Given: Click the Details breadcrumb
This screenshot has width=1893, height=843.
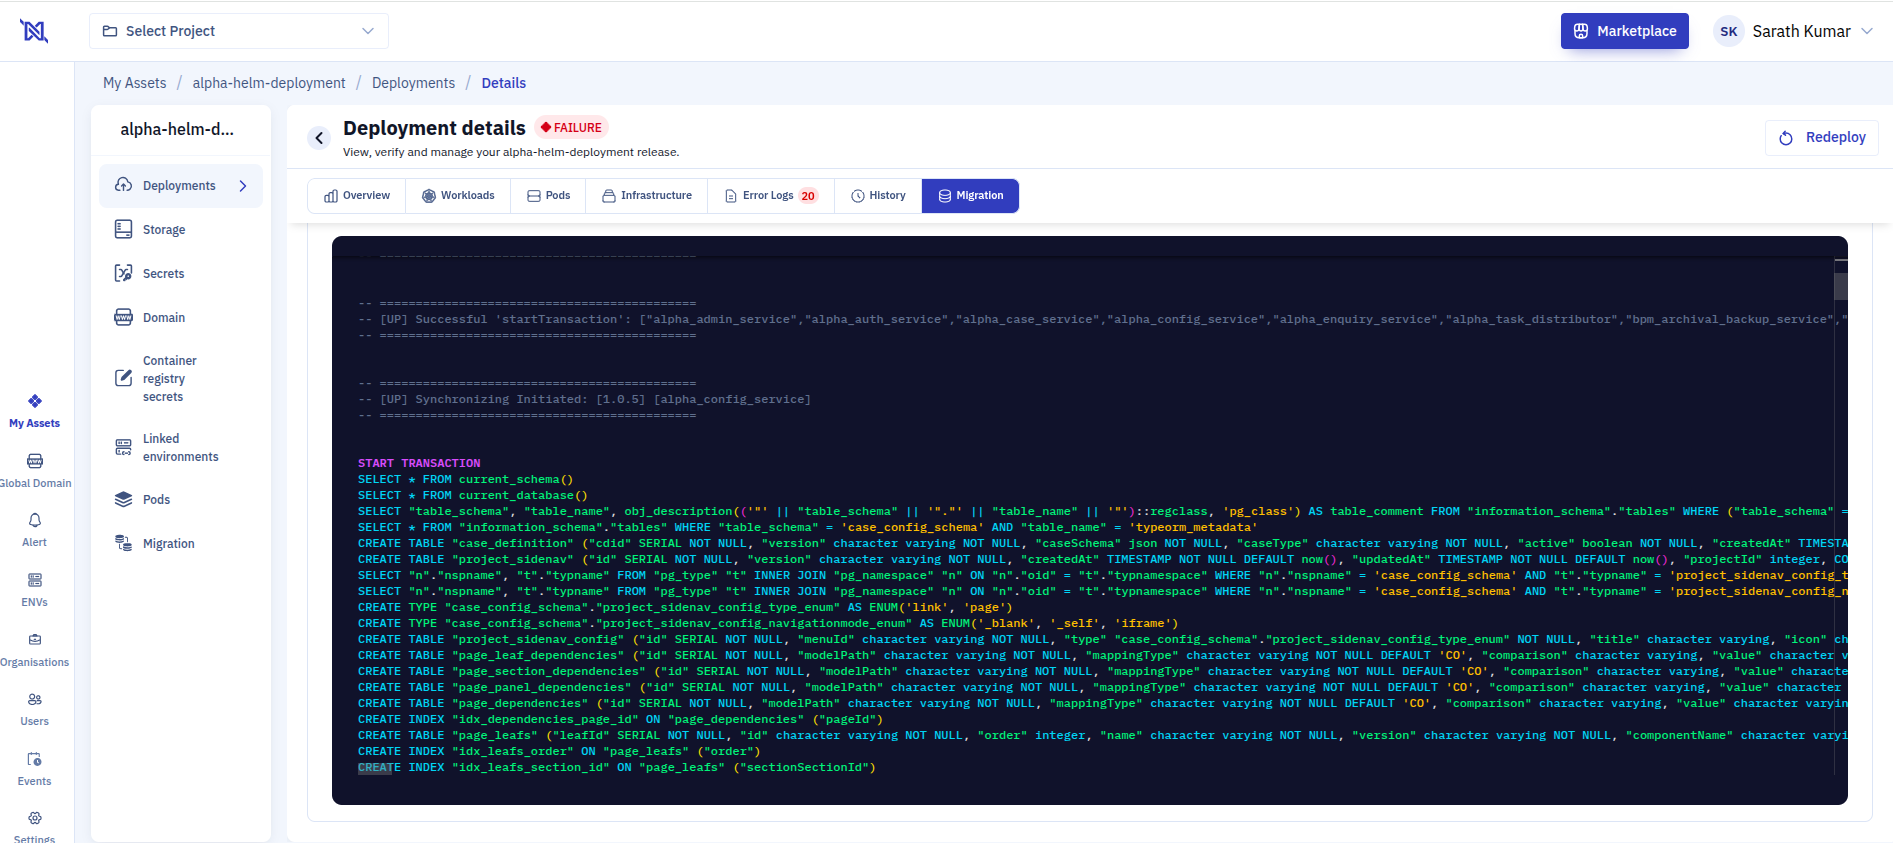Looking at the screenshot, I should (x=503, y=83).
